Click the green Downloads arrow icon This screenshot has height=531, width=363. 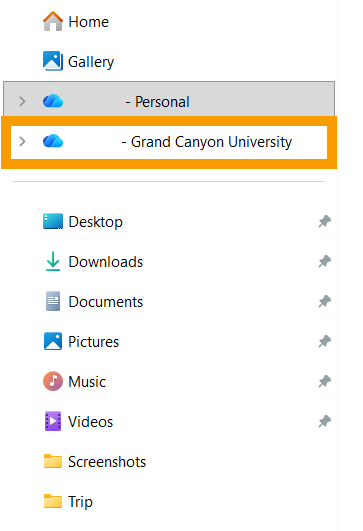[x=53, y=261]
